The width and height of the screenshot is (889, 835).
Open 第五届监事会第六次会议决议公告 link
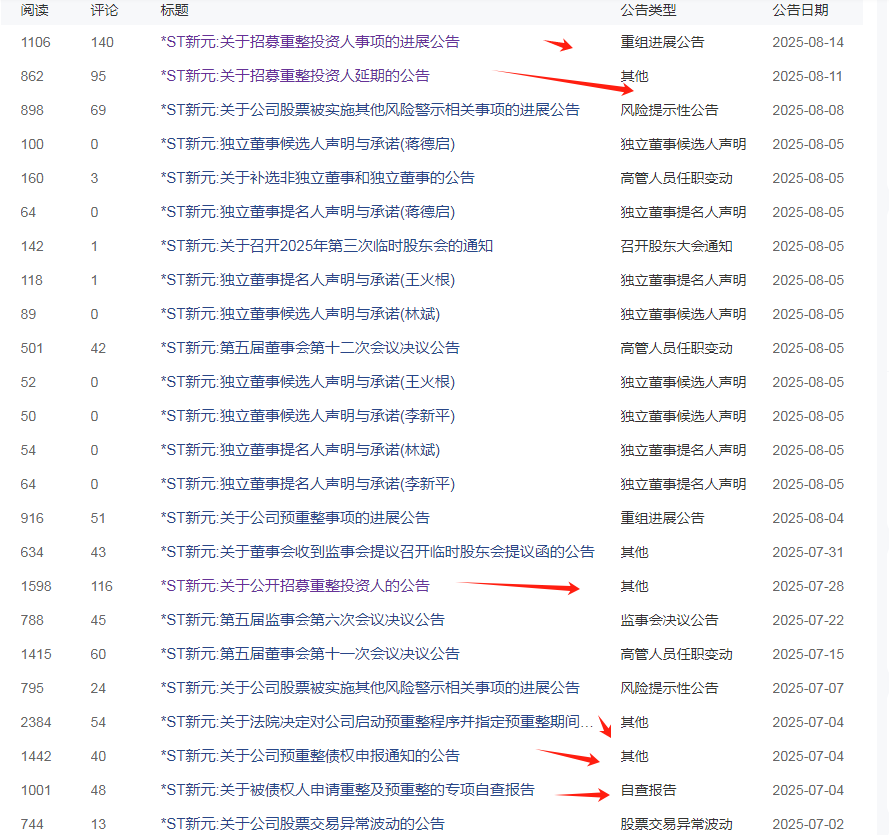coord(302,620)
